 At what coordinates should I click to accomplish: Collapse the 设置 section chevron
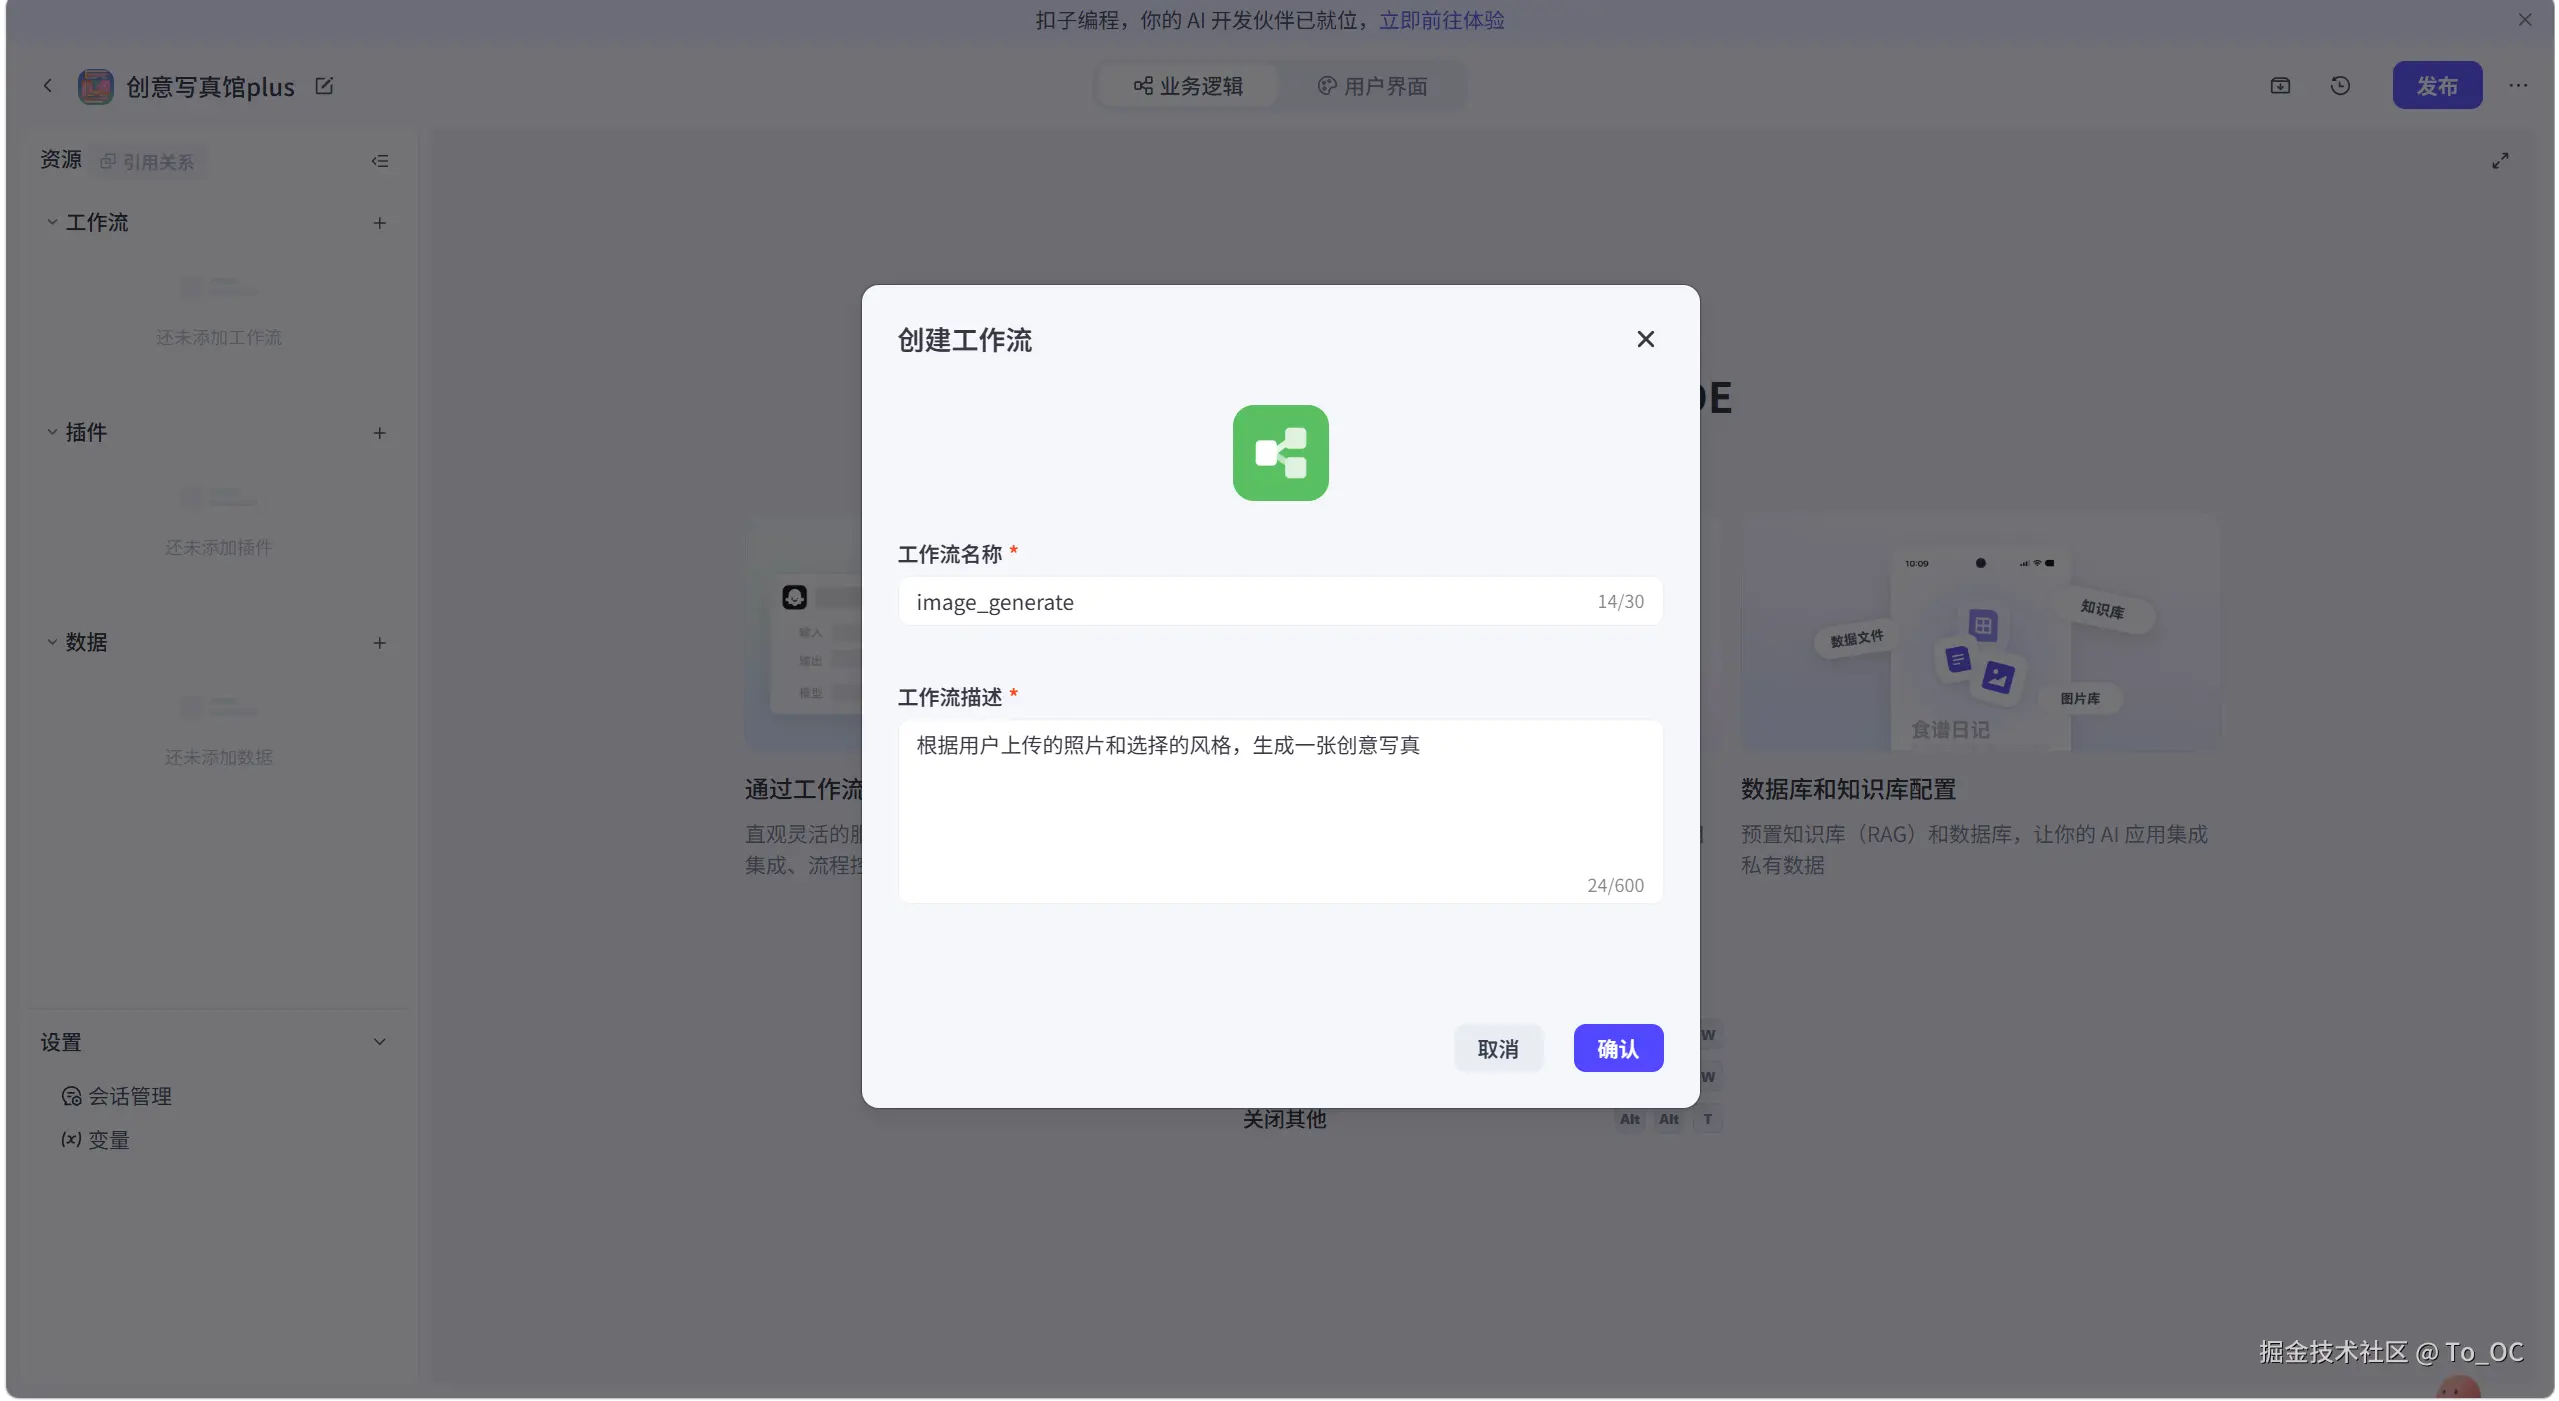[x=379, y=1042]
